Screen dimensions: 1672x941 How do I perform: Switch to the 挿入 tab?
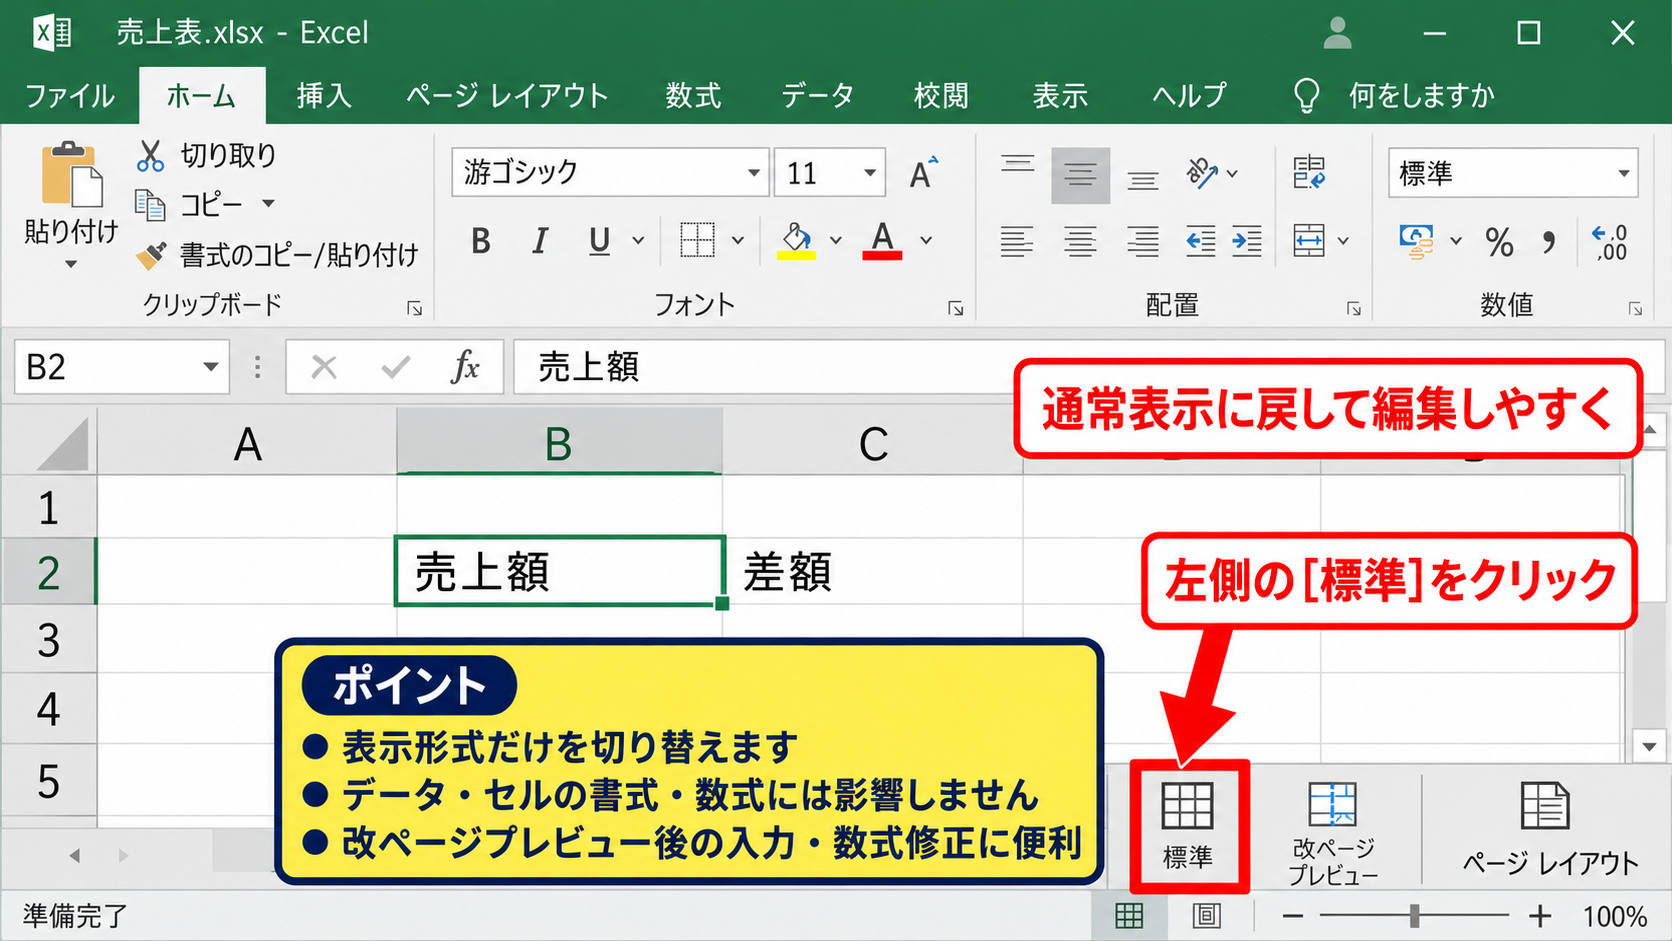pos(324,96)
